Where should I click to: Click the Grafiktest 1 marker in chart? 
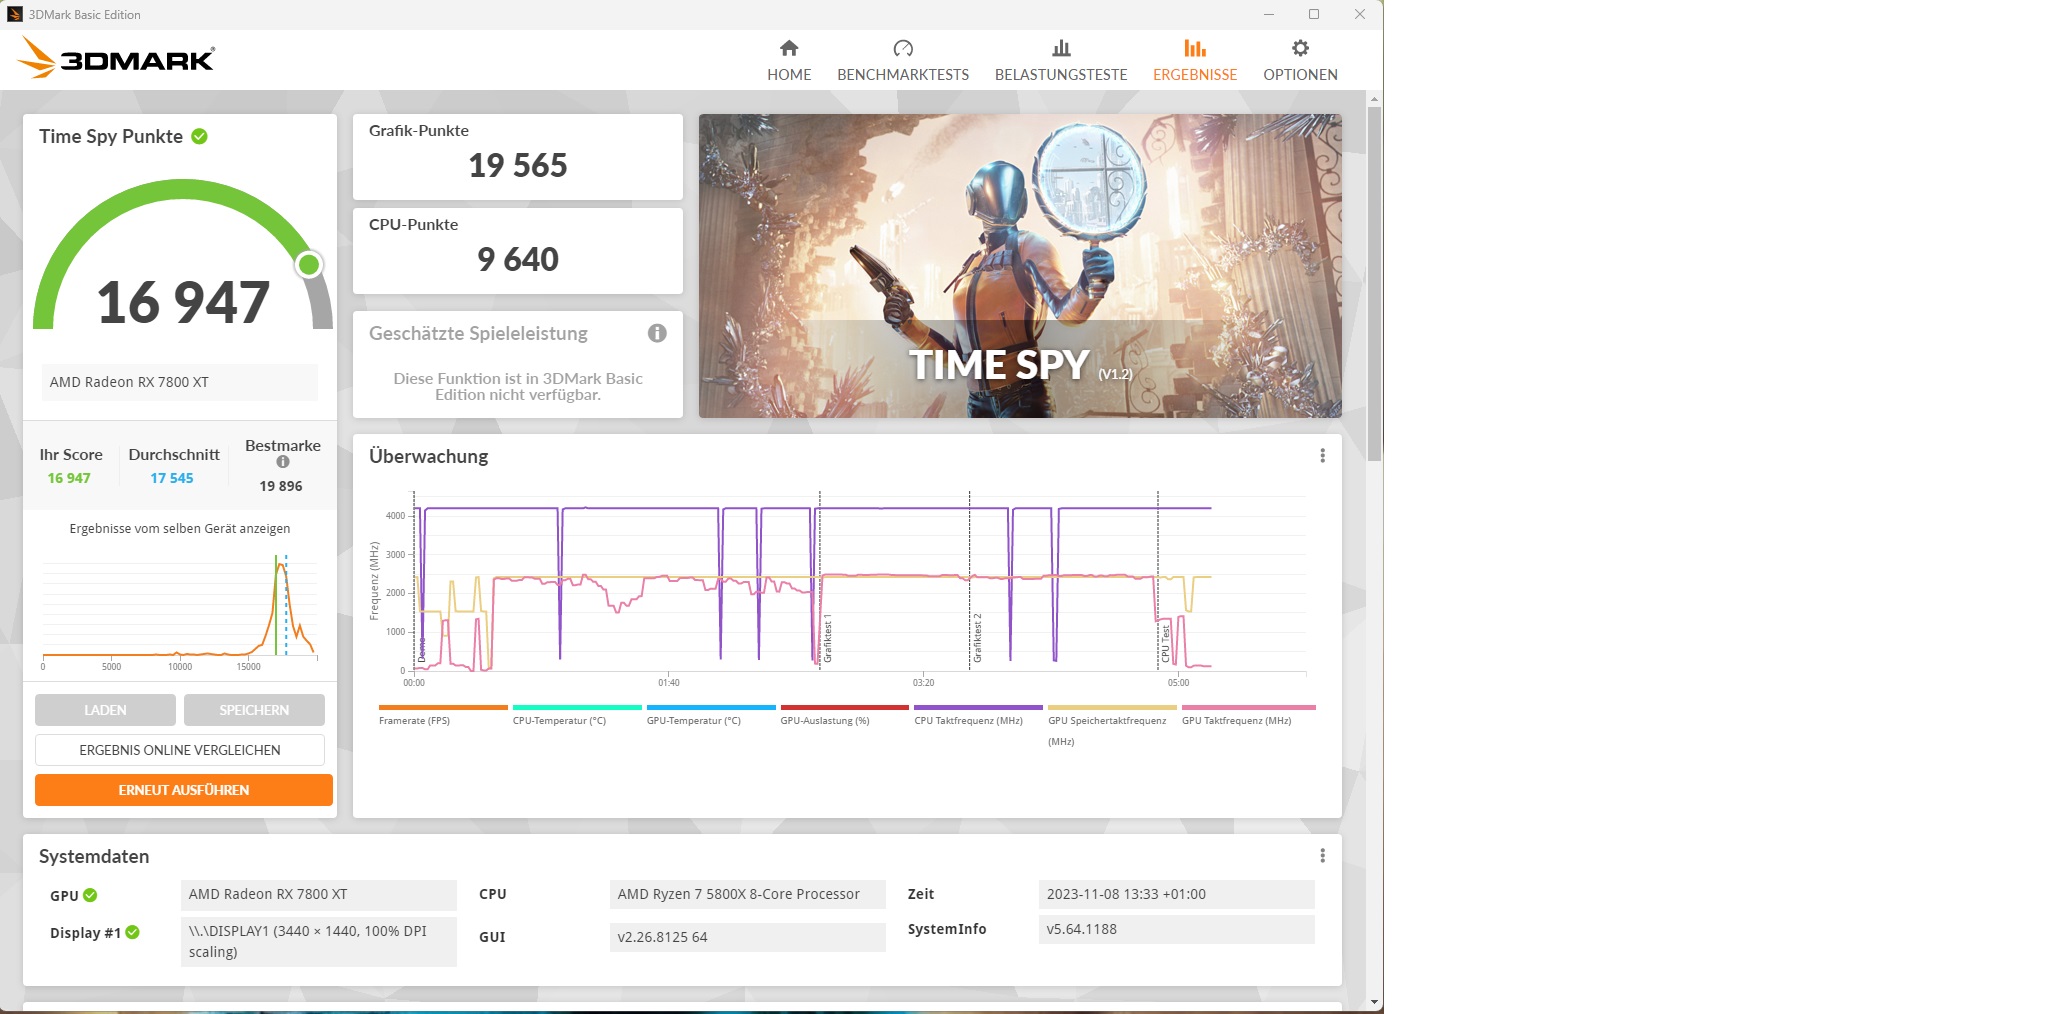(827, 640)
